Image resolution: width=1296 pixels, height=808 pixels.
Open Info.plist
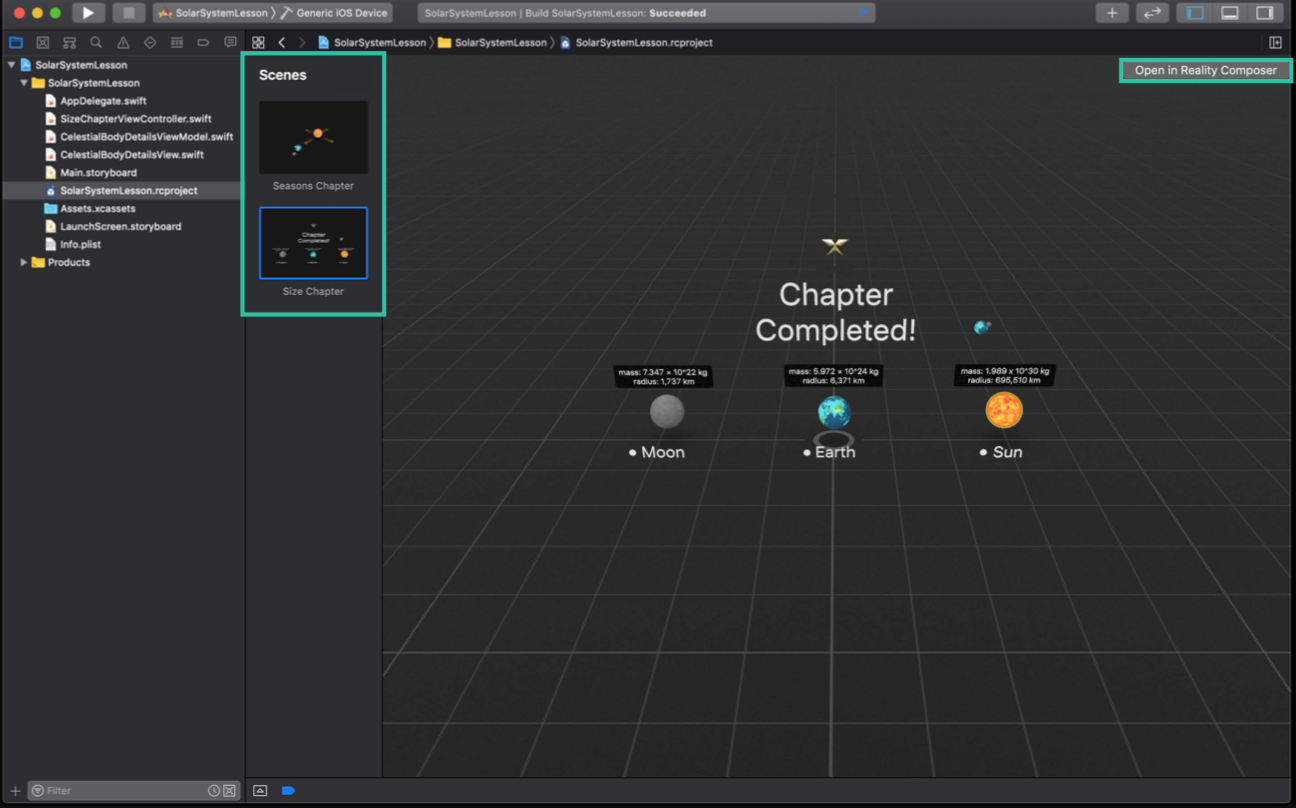point(80,245)
